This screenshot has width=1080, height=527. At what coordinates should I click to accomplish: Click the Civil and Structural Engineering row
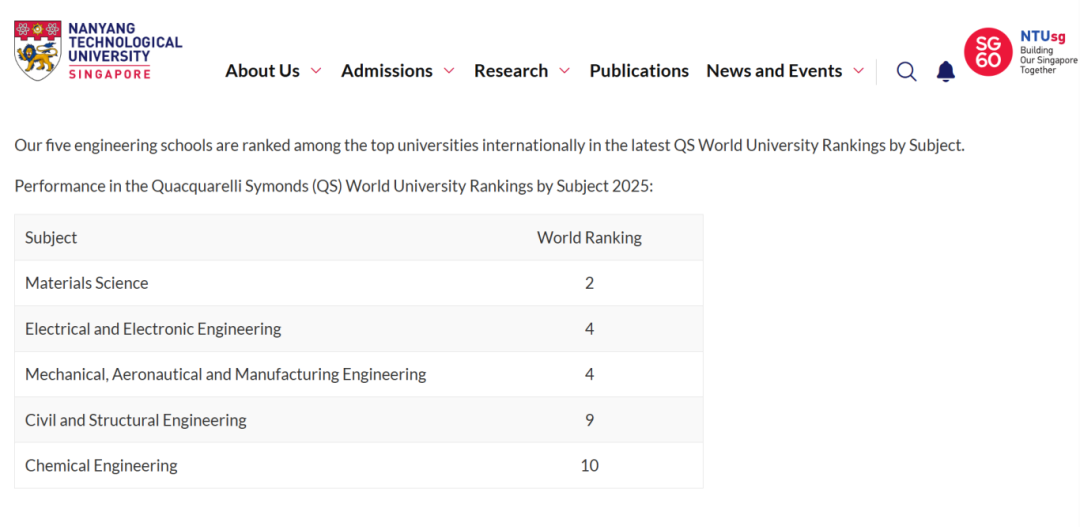[136, 420]
